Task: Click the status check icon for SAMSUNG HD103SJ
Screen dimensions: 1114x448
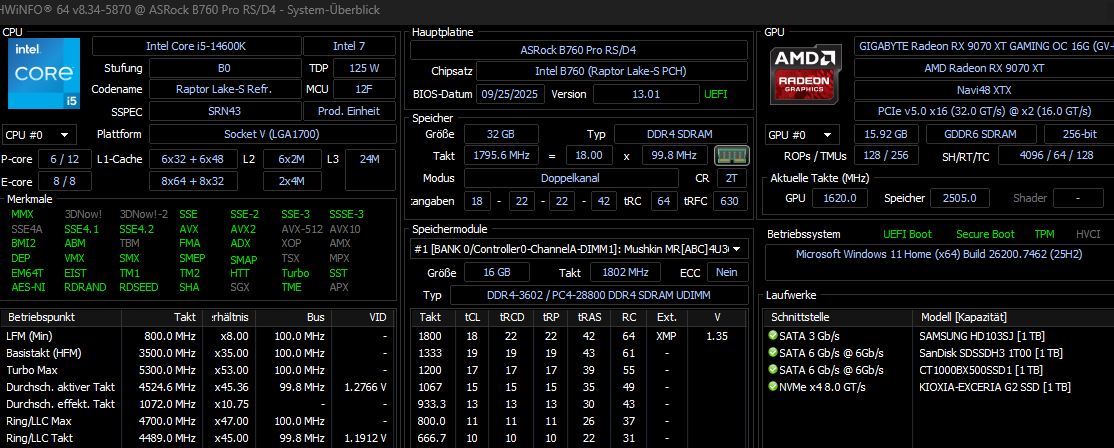Action: click(773, 336)
